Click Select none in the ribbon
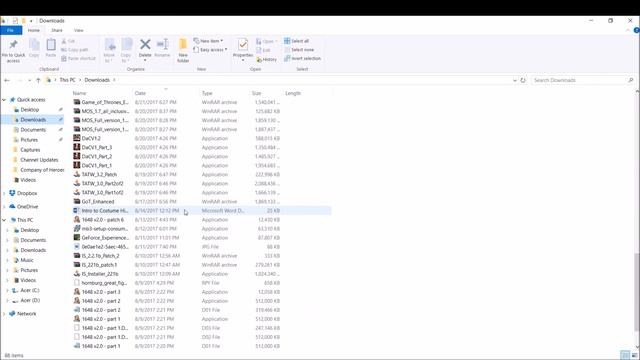Image resolution: width=640 pixels, height=360 pixels. point(299,50)
